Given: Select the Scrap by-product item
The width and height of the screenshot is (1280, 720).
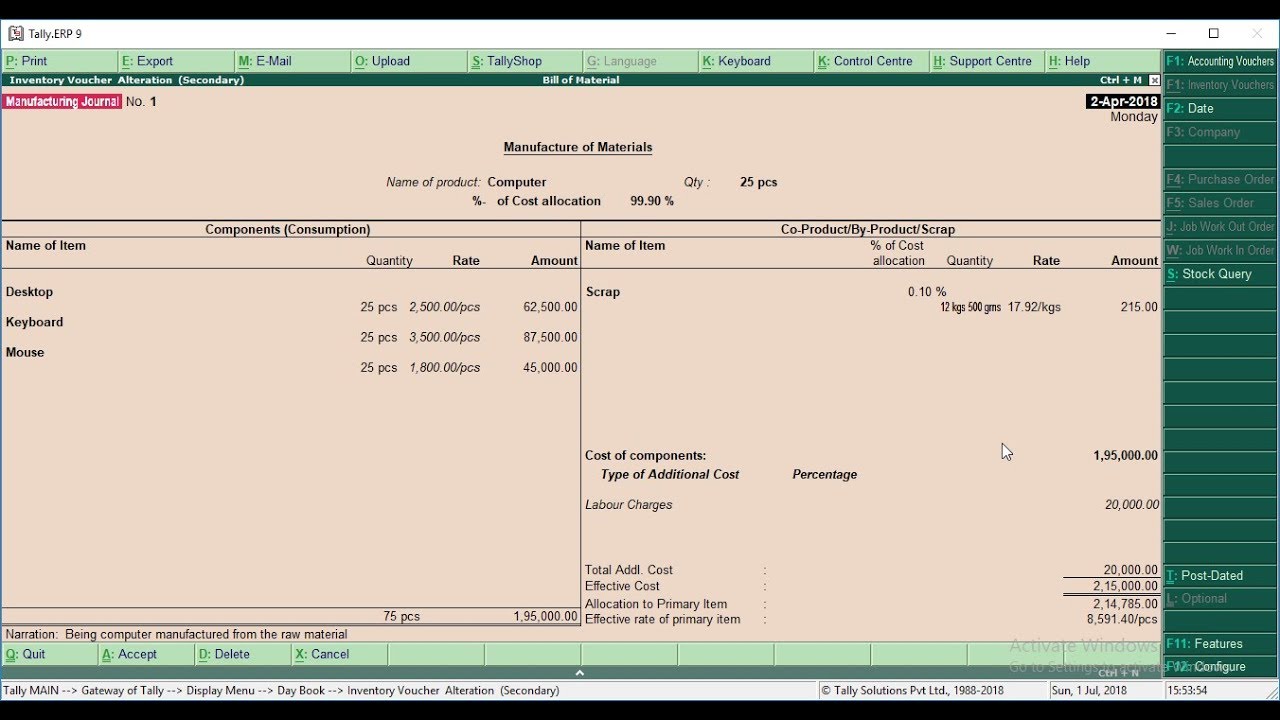Looking at the screenshot, I should click(603, 292).
